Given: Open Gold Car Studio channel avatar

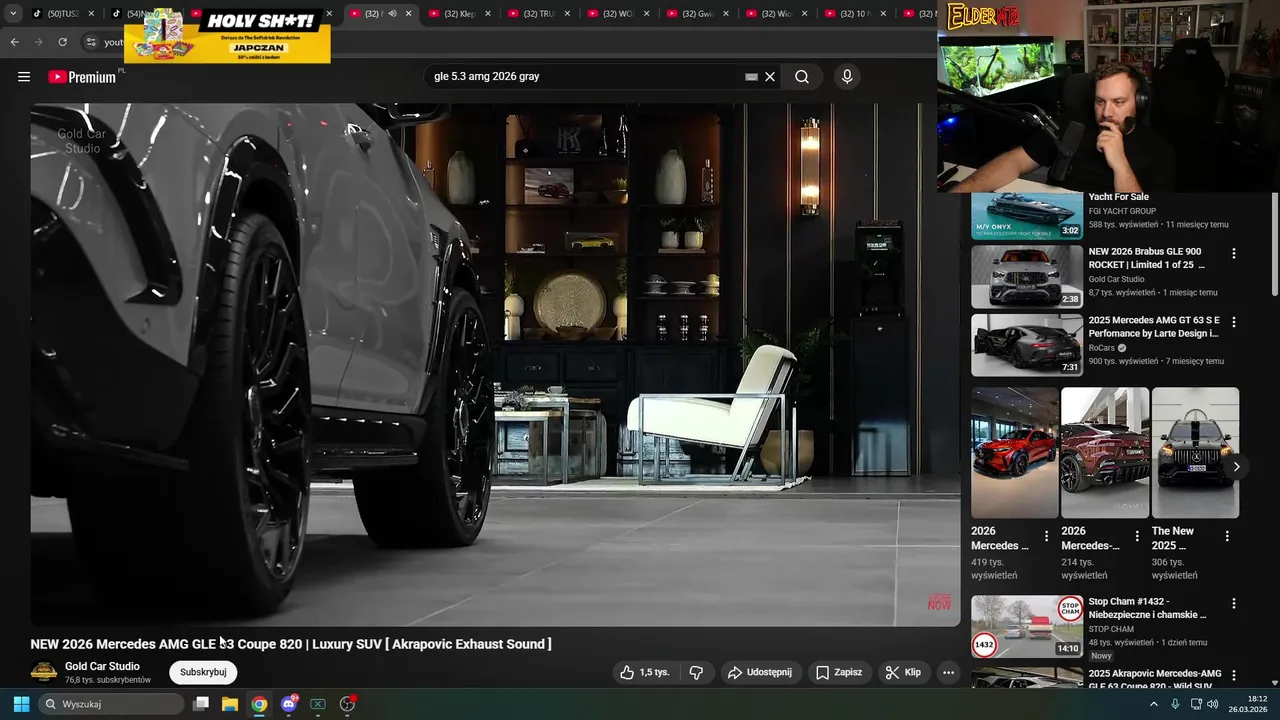Looking at the screenshot, I should pos(44,672).
